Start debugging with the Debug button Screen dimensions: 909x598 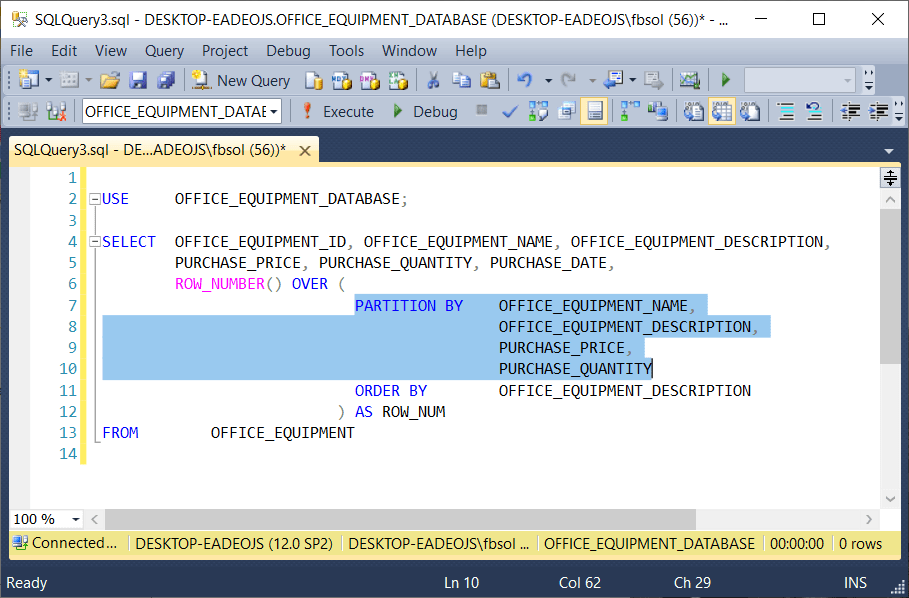[423, 111]
